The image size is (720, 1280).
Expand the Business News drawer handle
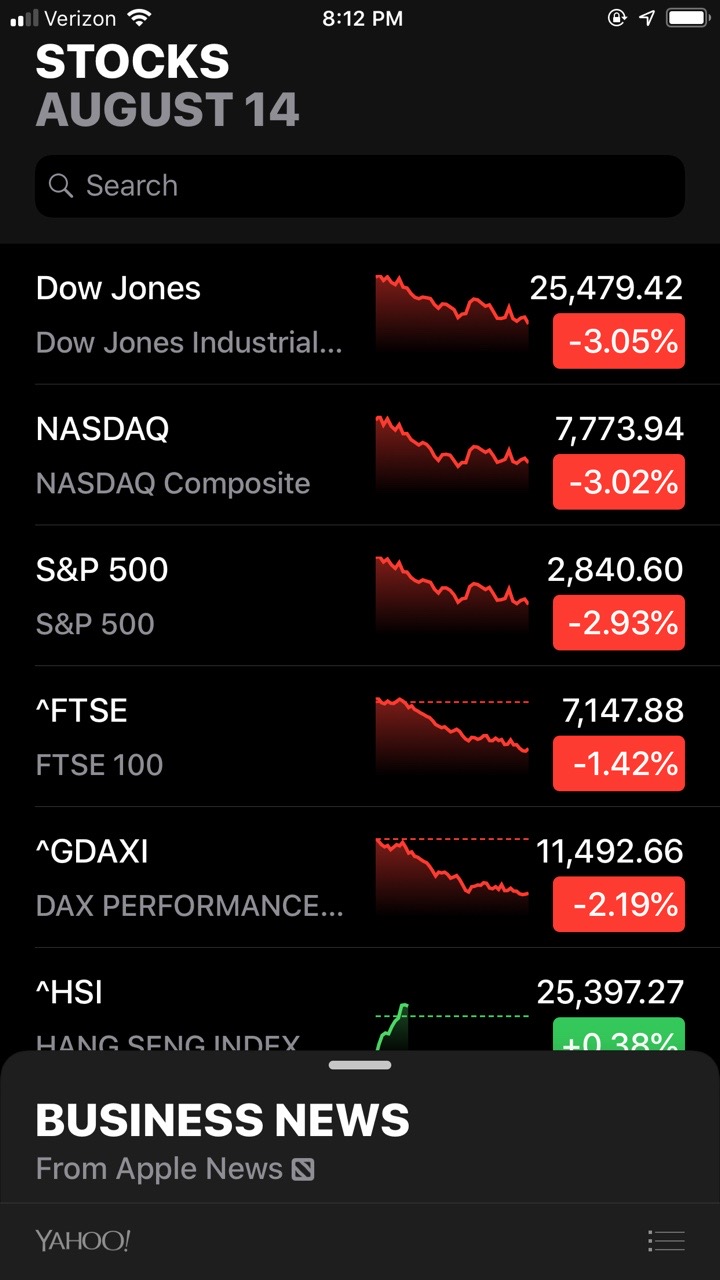[360, 1065]
